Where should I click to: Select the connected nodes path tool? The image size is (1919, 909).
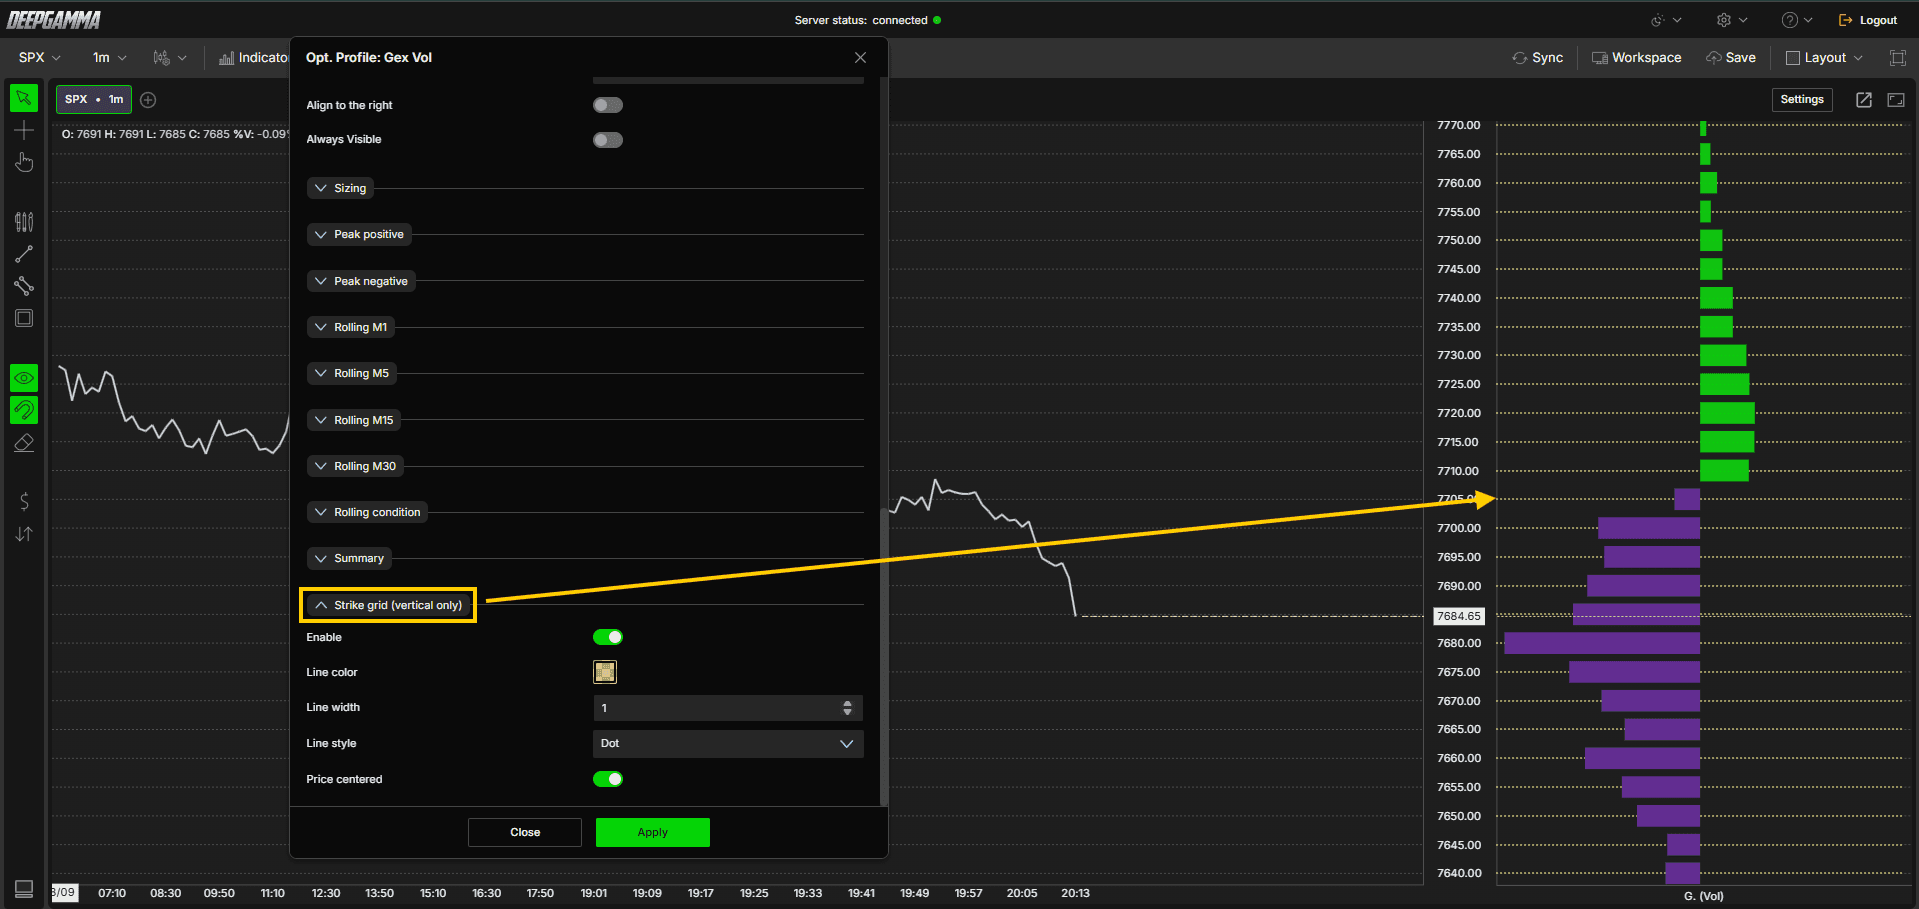pyautogui.click(x=24, y=286)
